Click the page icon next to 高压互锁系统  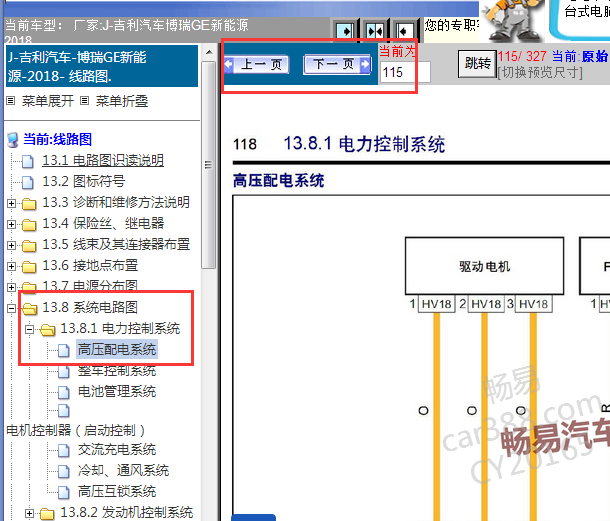[63, 493]
